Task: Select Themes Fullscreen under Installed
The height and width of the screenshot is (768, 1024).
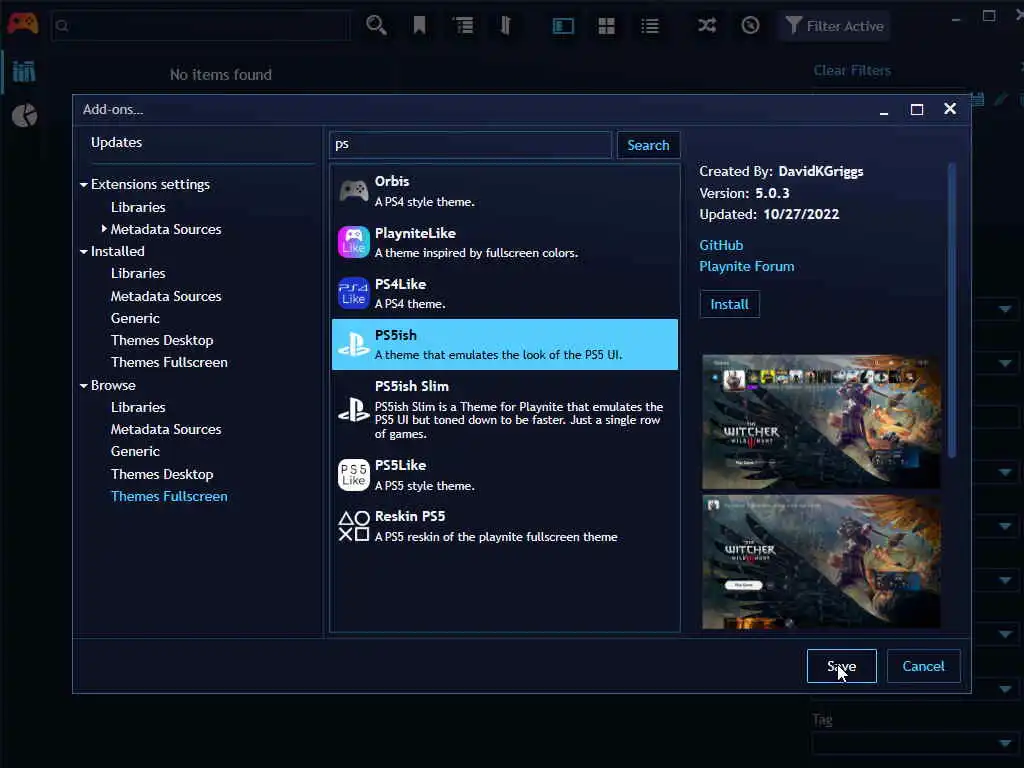Action: 169,362
